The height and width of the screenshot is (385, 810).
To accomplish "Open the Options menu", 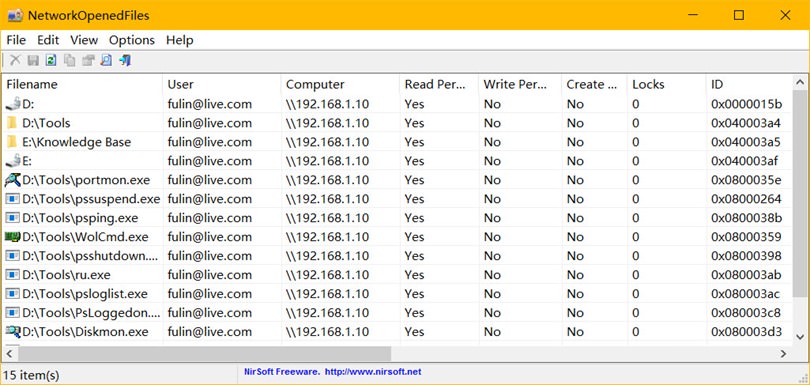I will coord(132,40).
